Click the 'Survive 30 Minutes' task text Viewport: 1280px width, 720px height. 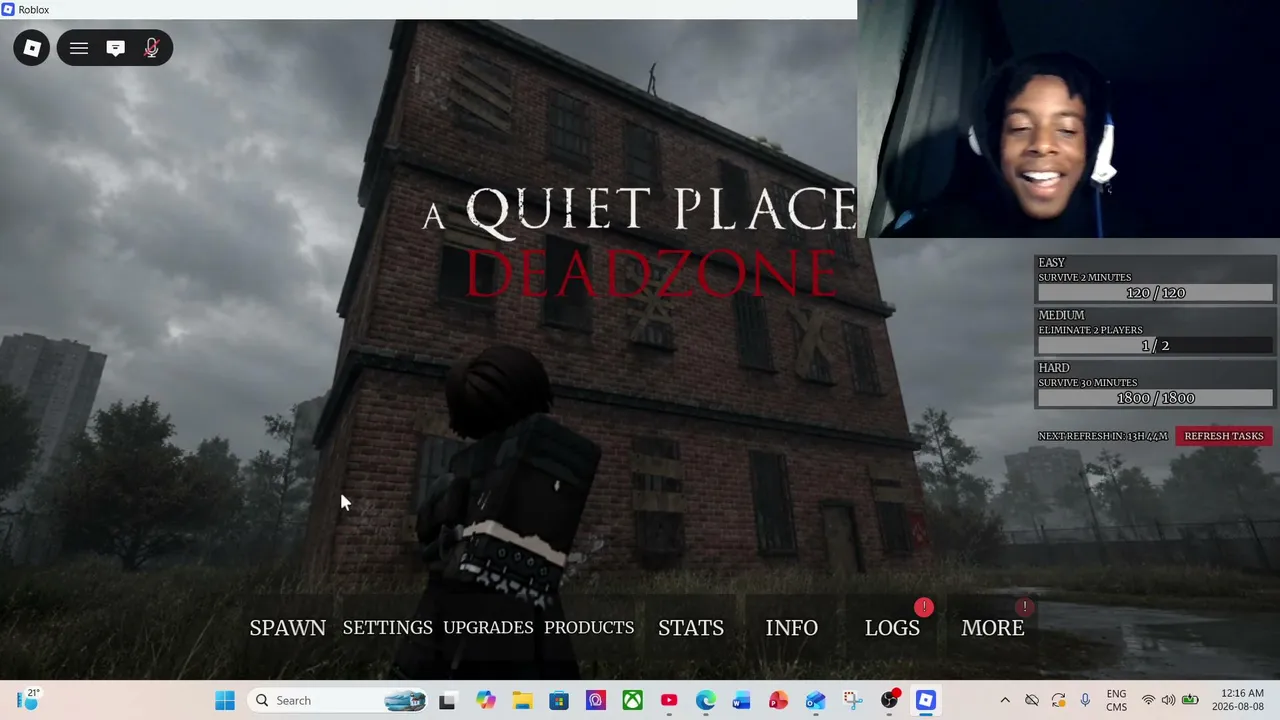[1088, 382]
